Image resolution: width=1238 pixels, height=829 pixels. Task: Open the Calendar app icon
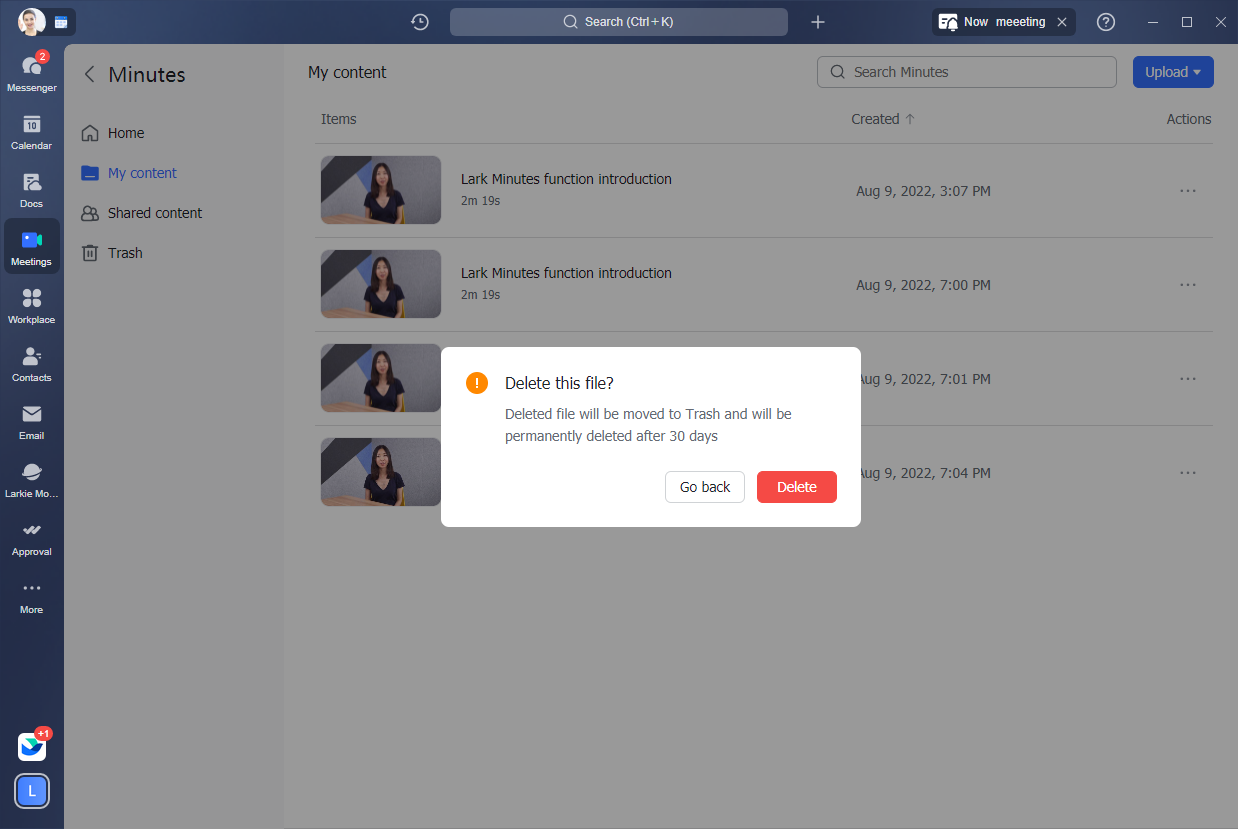(x=31, y=130)
